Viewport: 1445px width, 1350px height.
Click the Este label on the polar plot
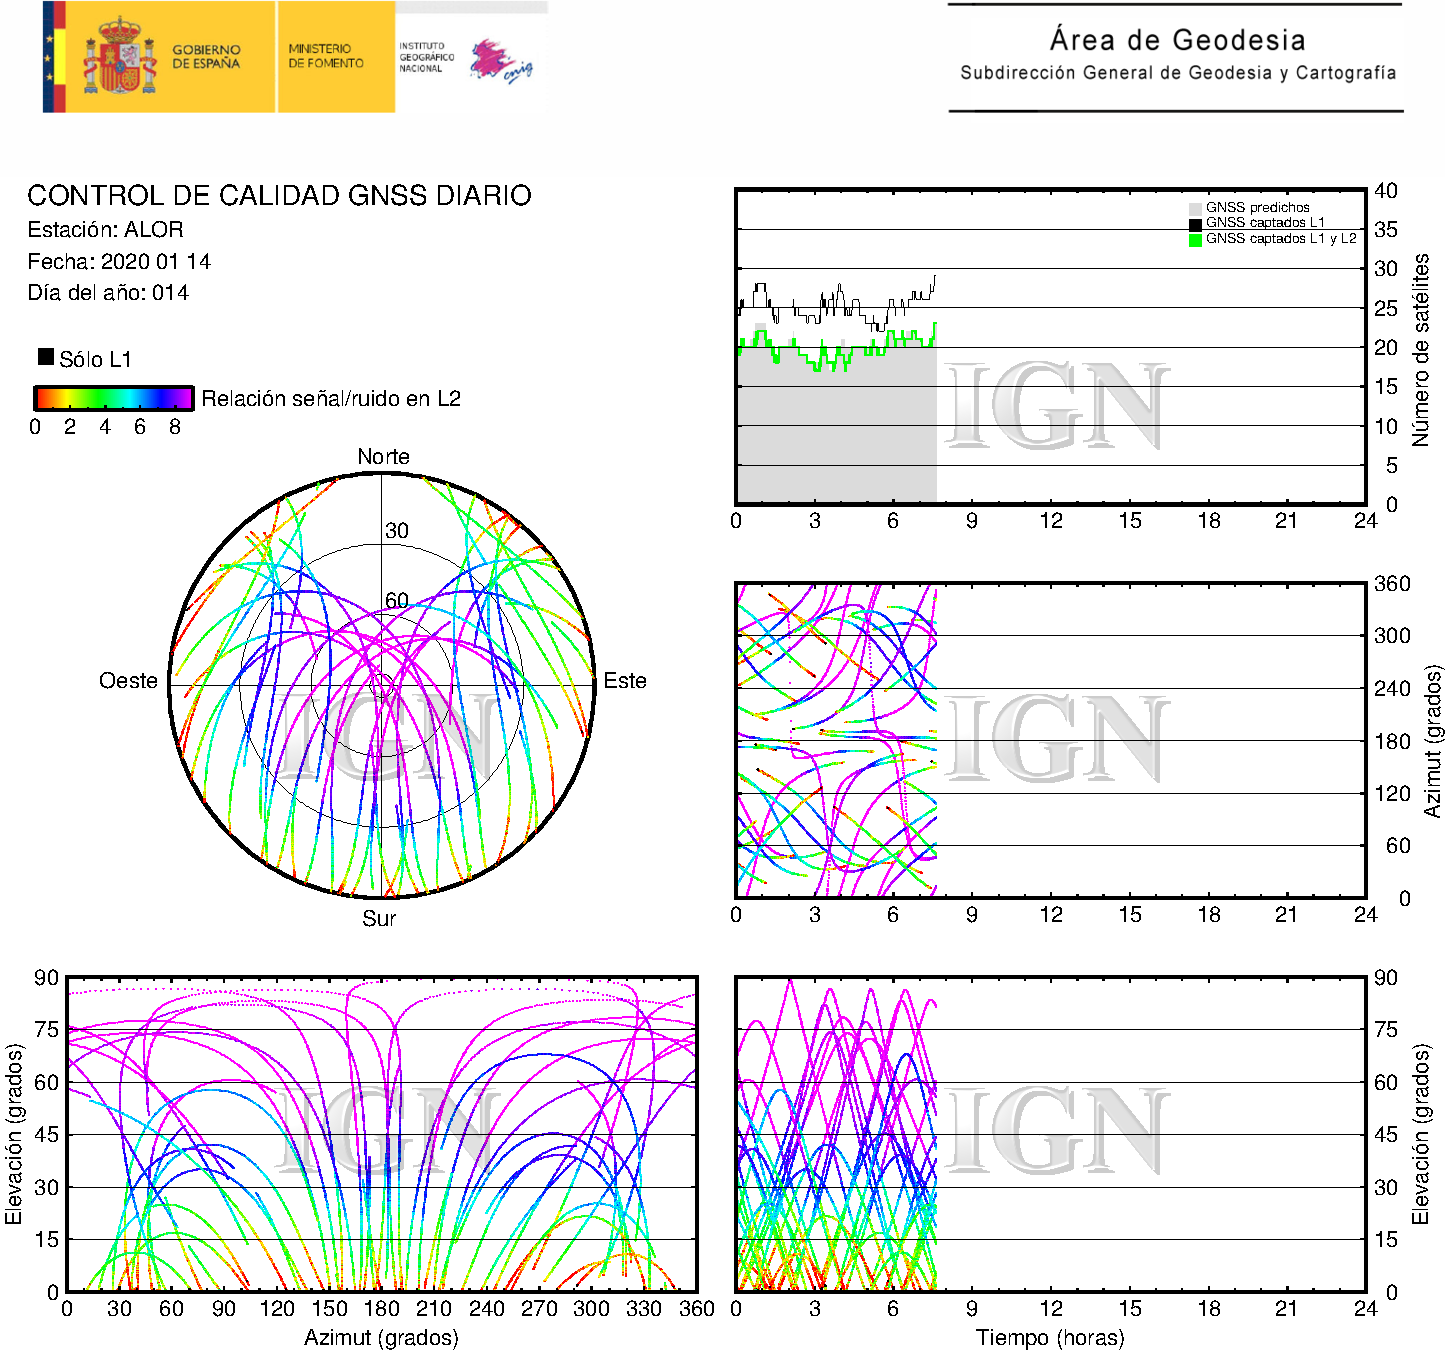pyautogui.click(x=625, y=681)
